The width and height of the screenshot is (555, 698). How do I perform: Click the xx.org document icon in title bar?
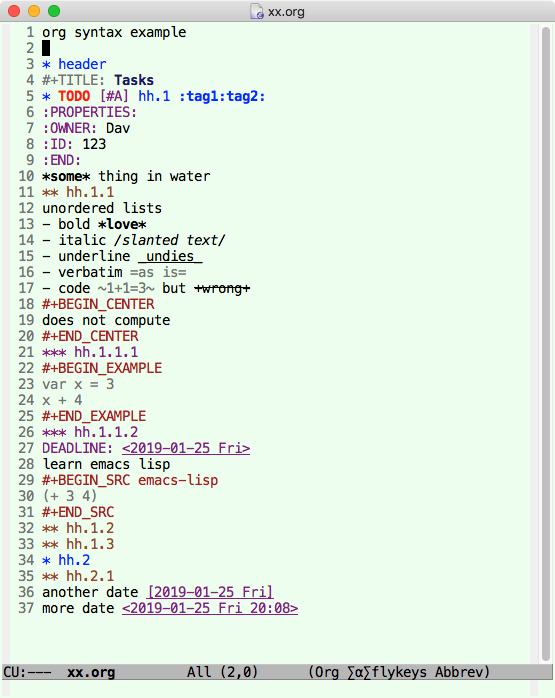tap(257, 12)
